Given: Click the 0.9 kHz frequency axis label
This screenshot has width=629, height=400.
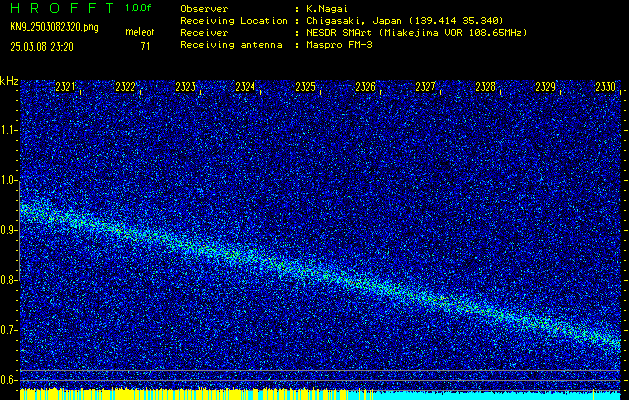Looking at the screenshot, I should point(8,230).
